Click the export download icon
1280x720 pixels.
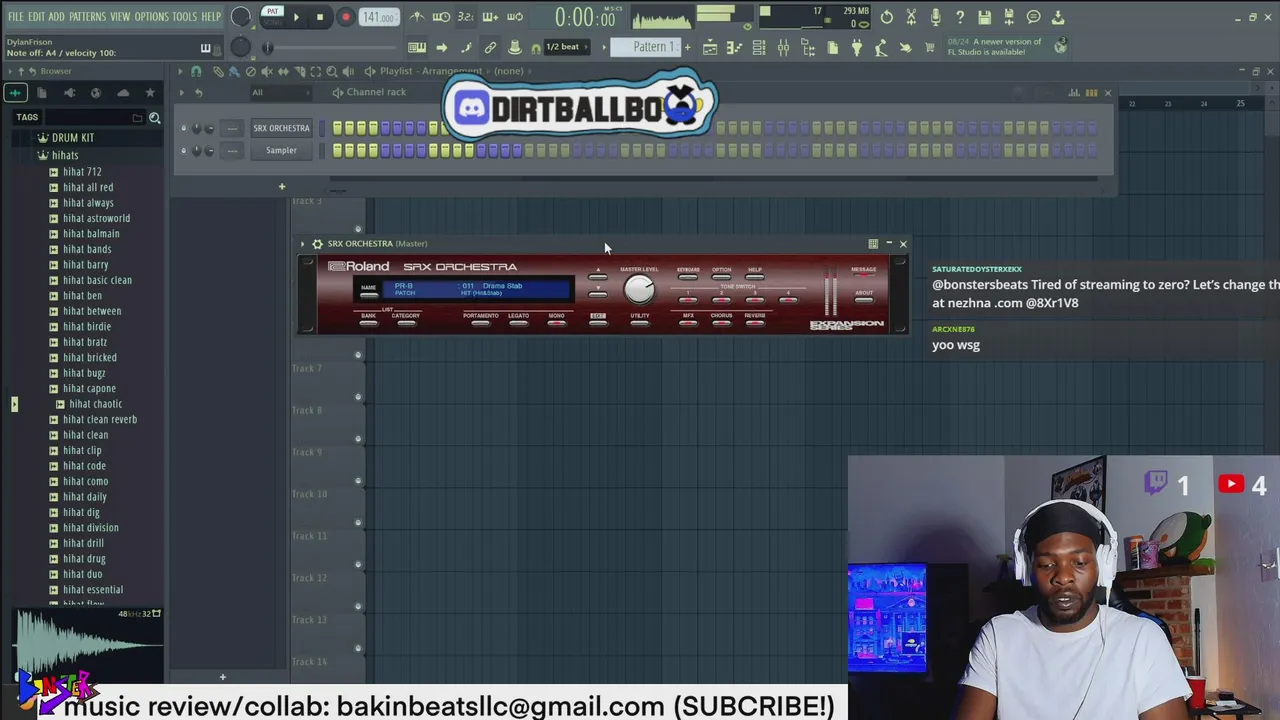(1058, 17)
